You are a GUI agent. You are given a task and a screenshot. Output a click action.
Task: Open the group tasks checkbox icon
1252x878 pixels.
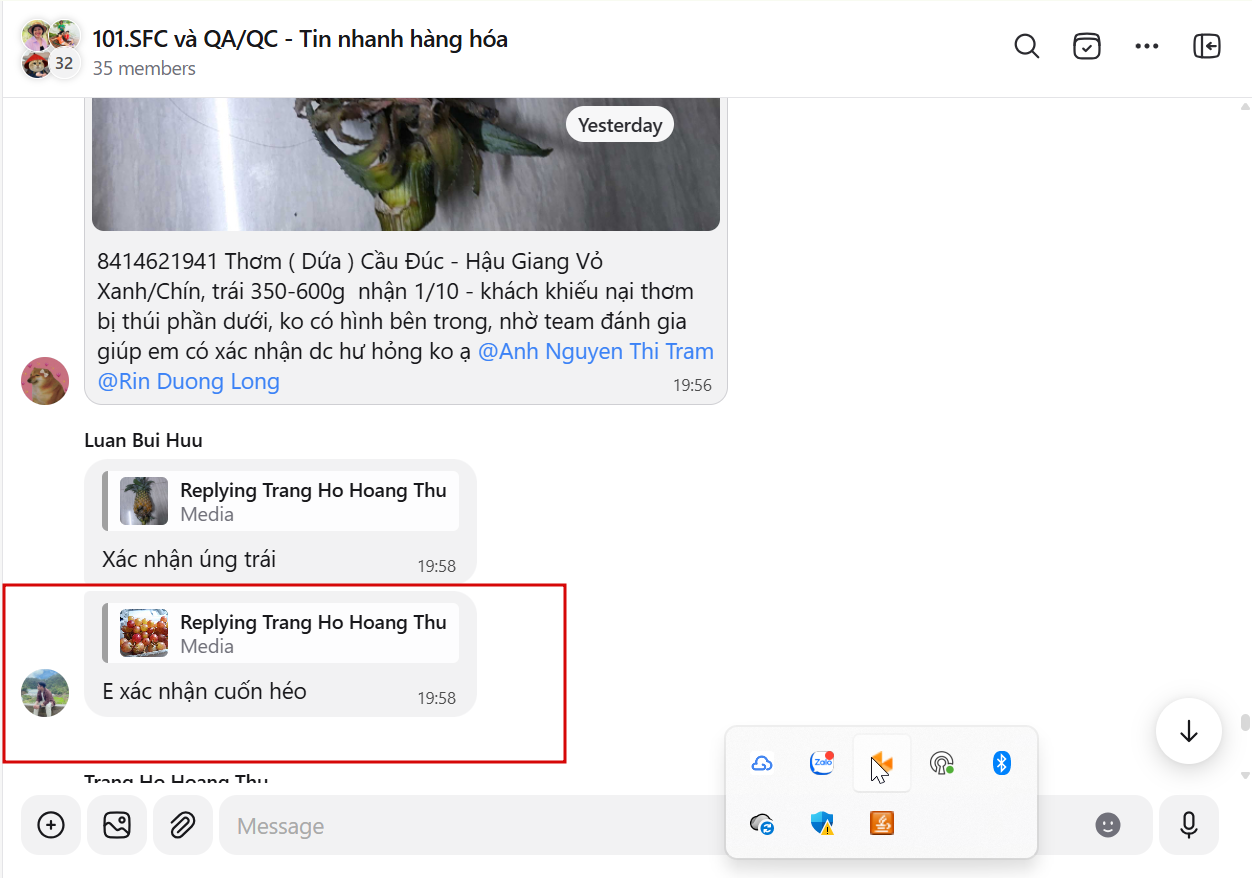click(1087, 47)
